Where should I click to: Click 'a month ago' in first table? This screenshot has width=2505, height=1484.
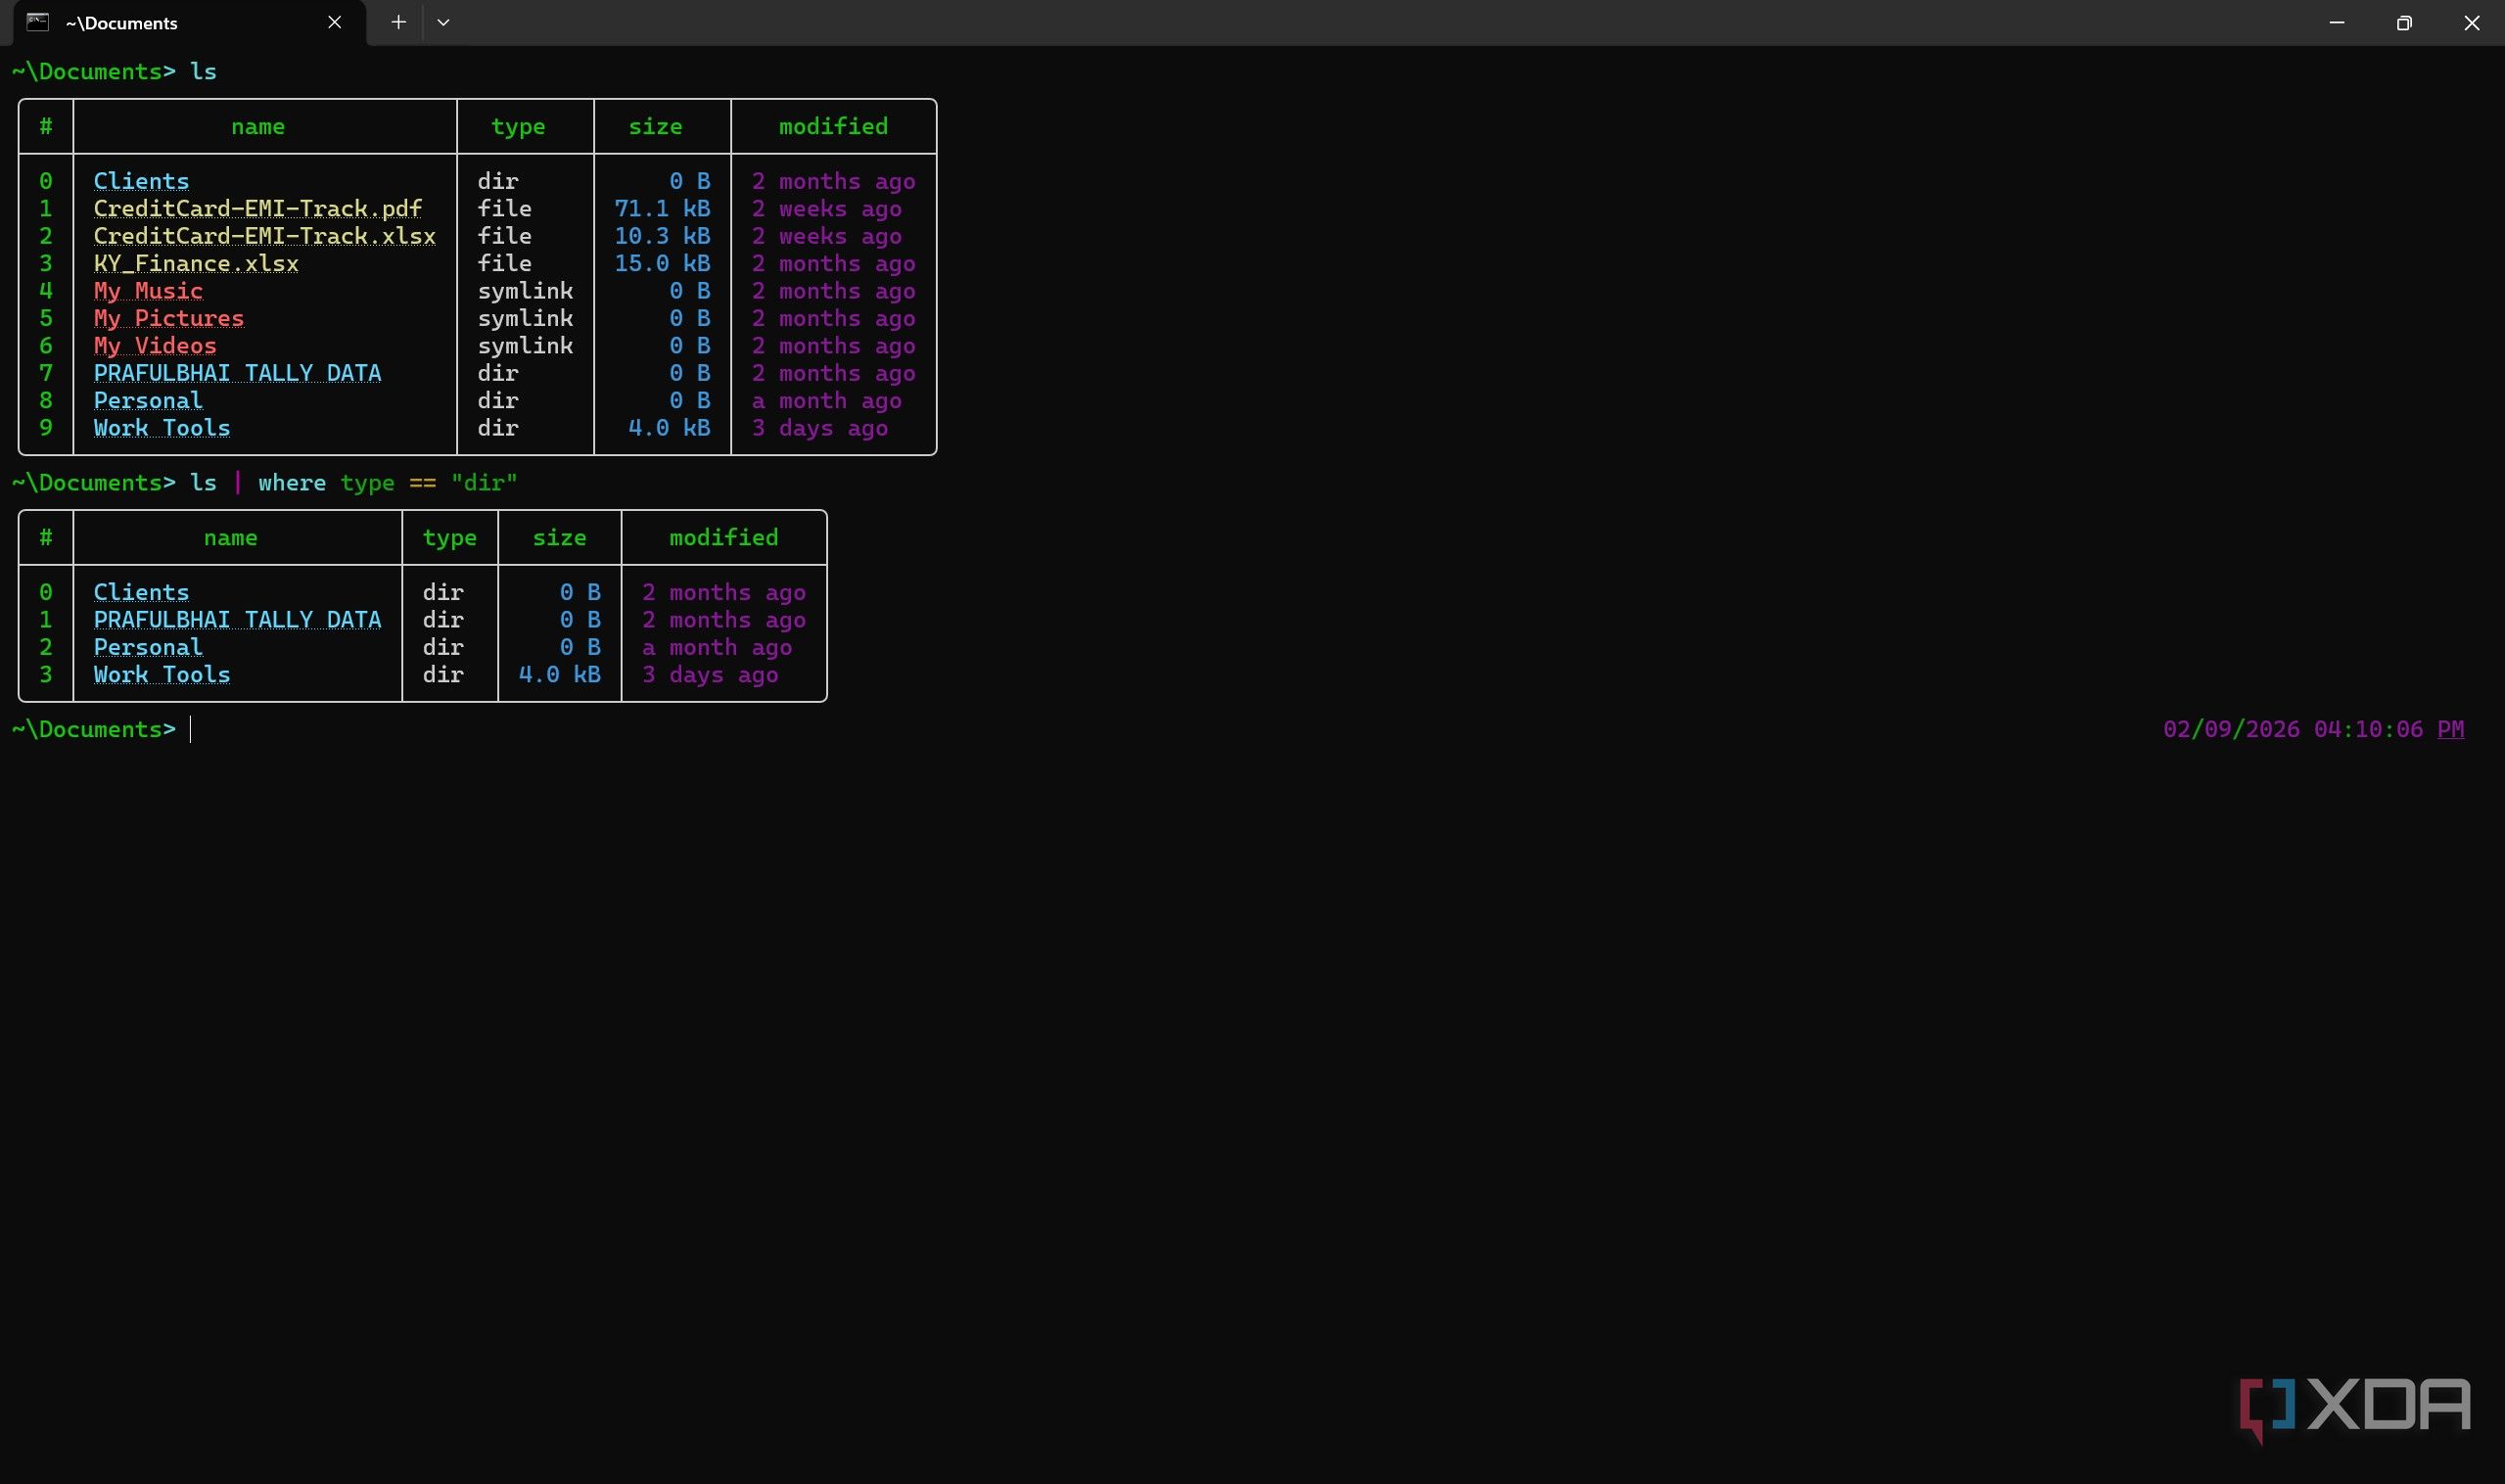point(826,401)
